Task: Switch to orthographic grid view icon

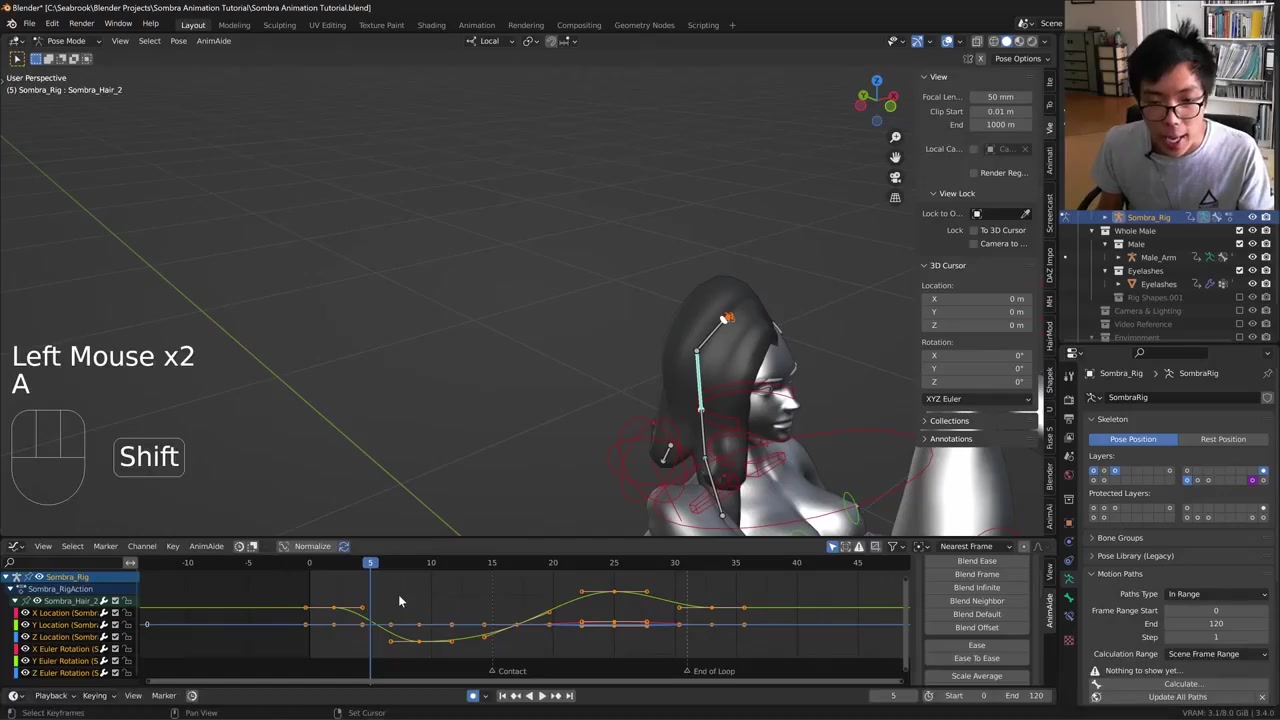Action: pyautogui.click(x=895, y=198)
